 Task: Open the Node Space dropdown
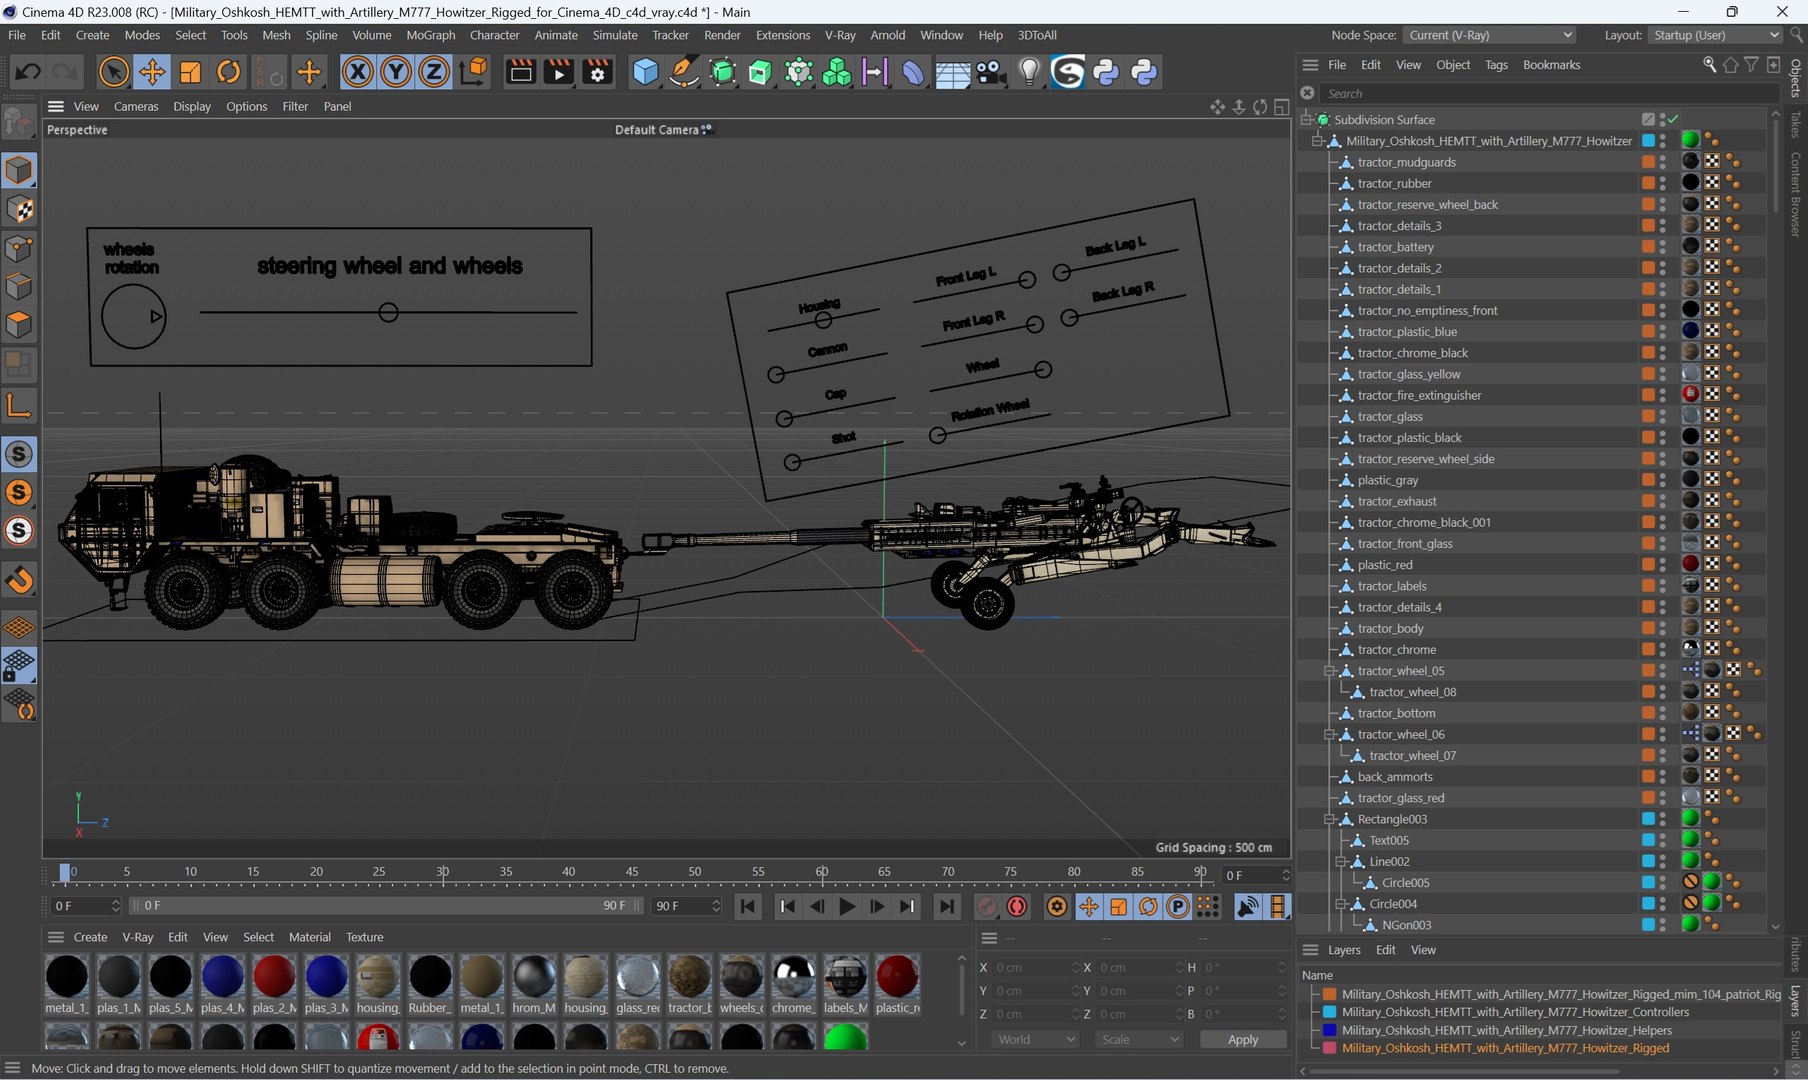(x=1490, y=35)
